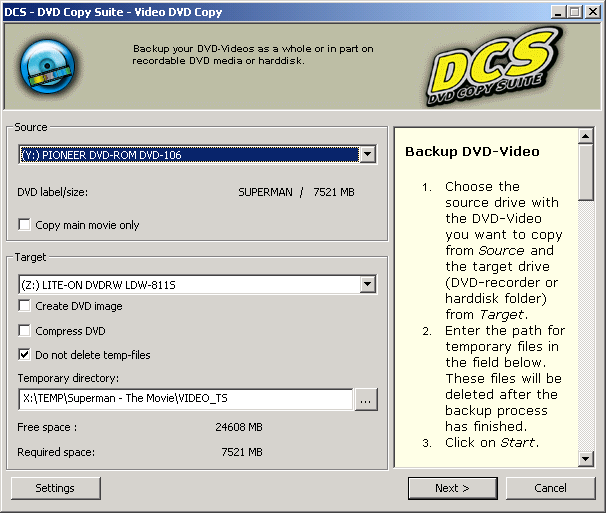Click into the Temporary directory path field
Viewport: 606px width, 513px height.
pos(185,399)
